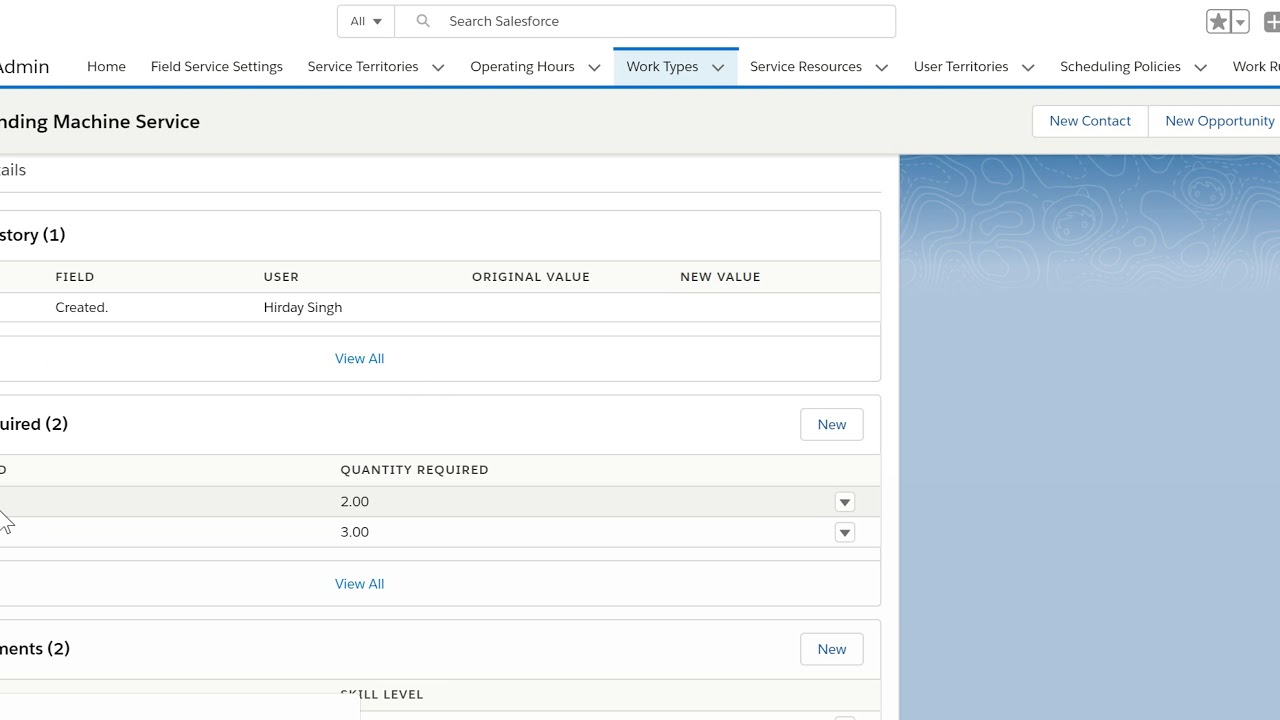Click the USER column header

click(281, 277)
